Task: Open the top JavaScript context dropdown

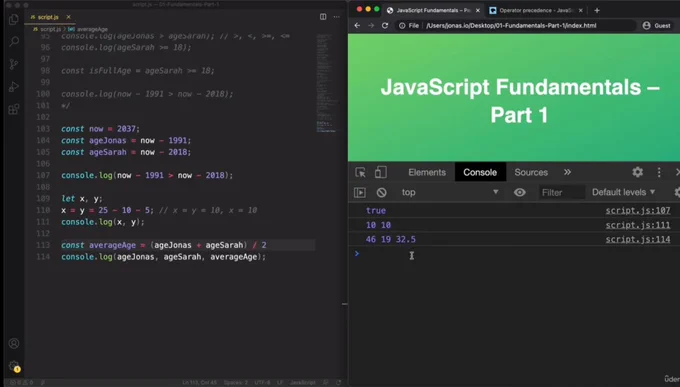Action: [449, 192]
